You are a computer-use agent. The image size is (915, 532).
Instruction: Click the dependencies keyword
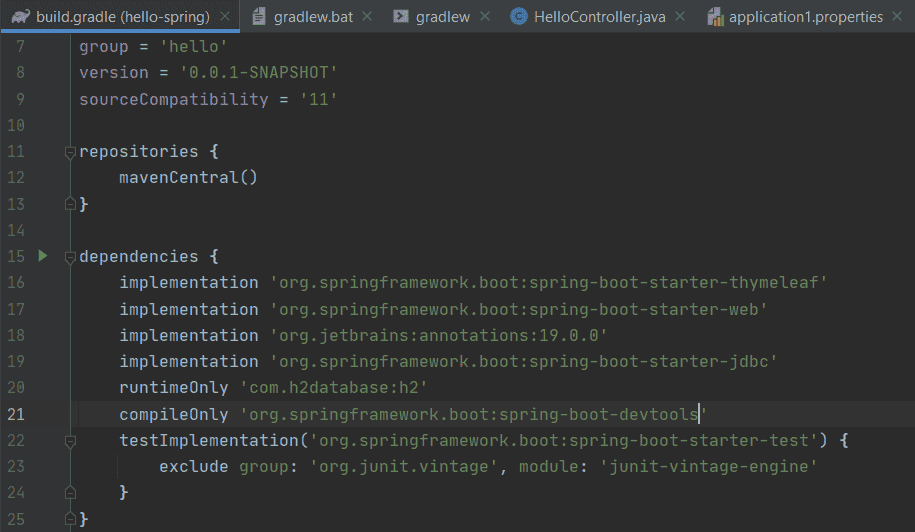click(138, 257)
